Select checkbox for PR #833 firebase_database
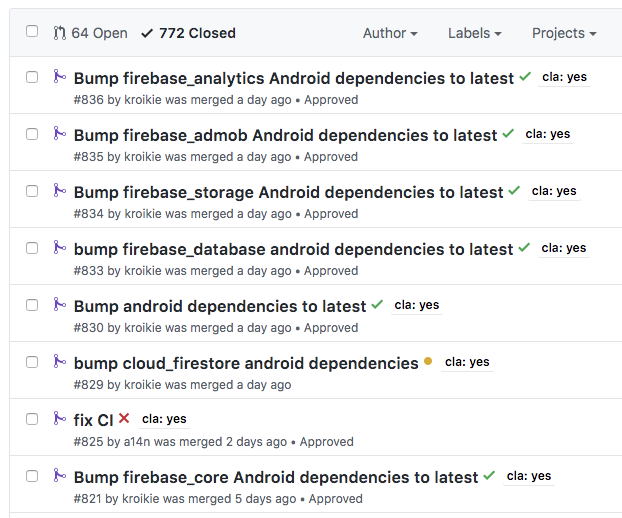This screenshot has width=622, height=518. (32, 248)
